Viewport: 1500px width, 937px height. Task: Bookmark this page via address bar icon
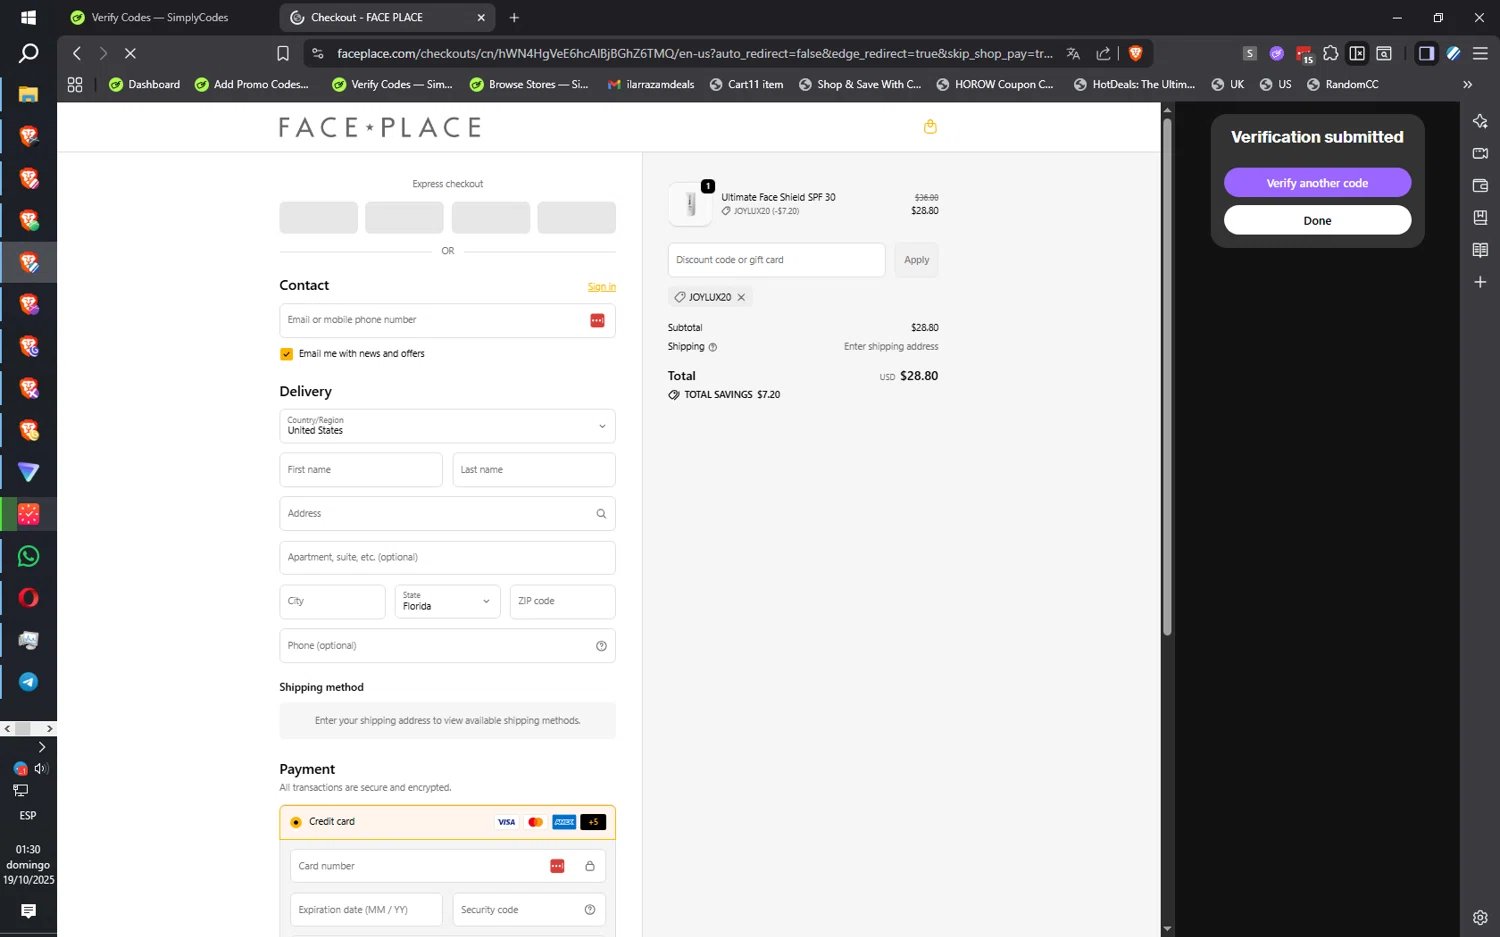pos(283,53)
